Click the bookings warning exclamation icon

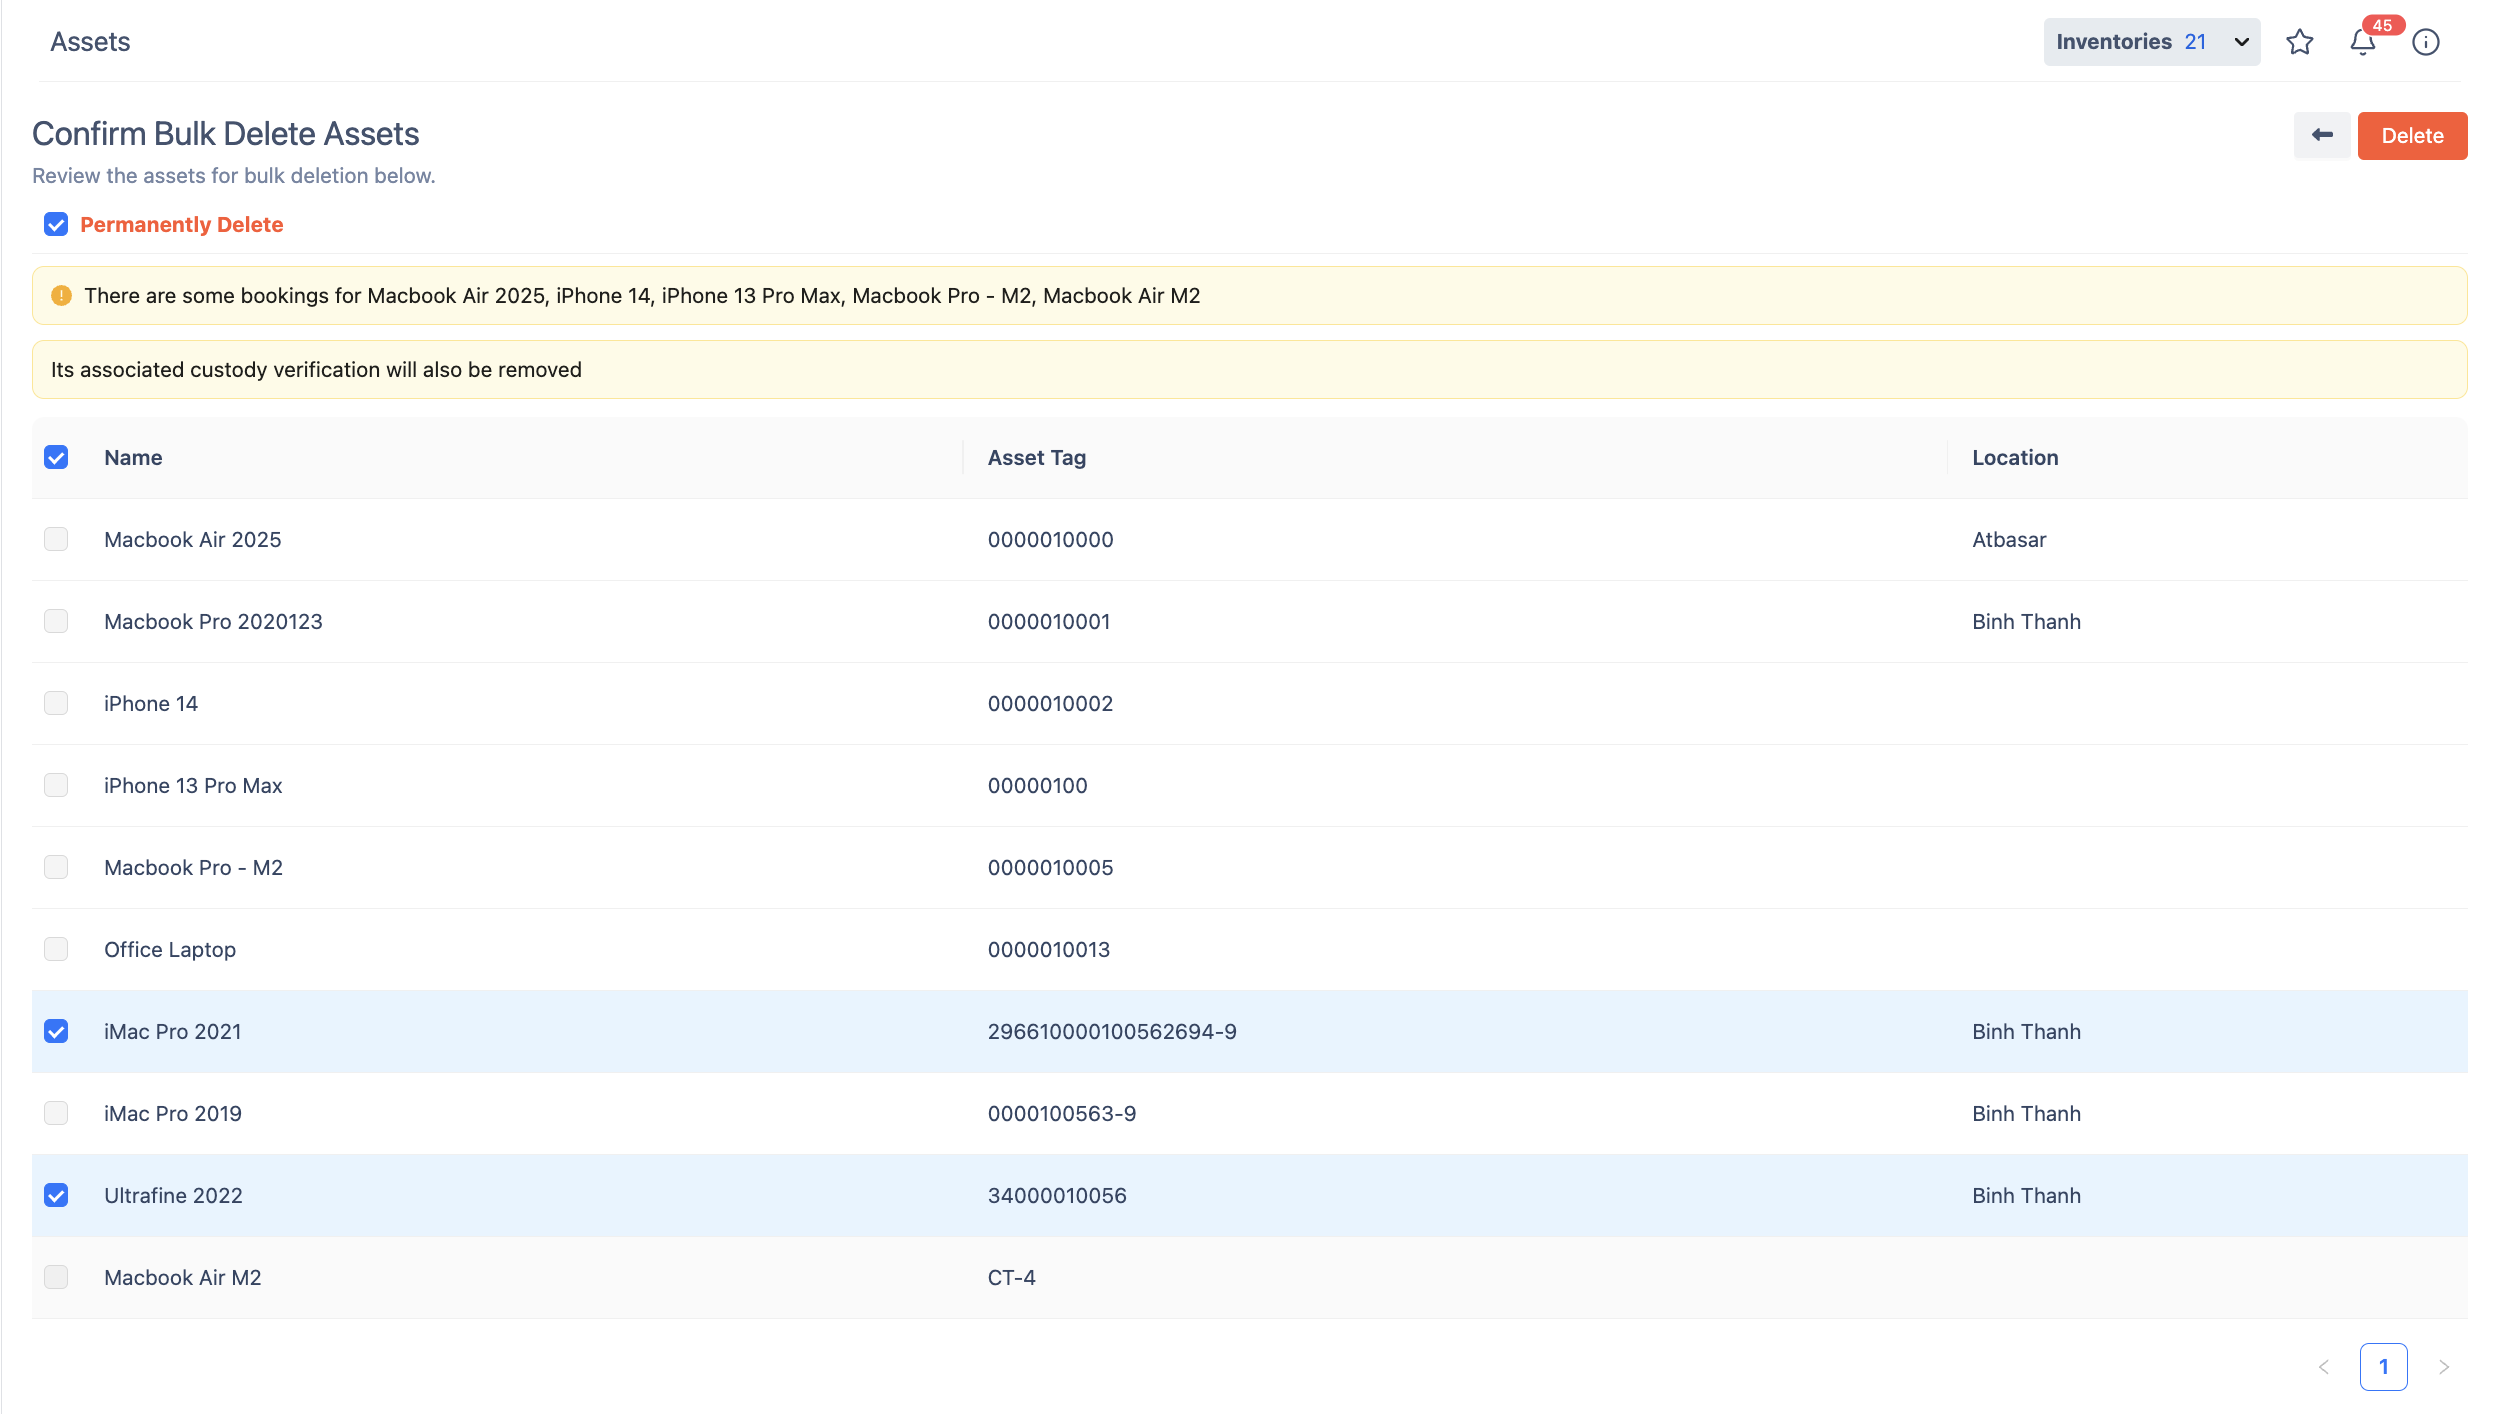point(61,296)
